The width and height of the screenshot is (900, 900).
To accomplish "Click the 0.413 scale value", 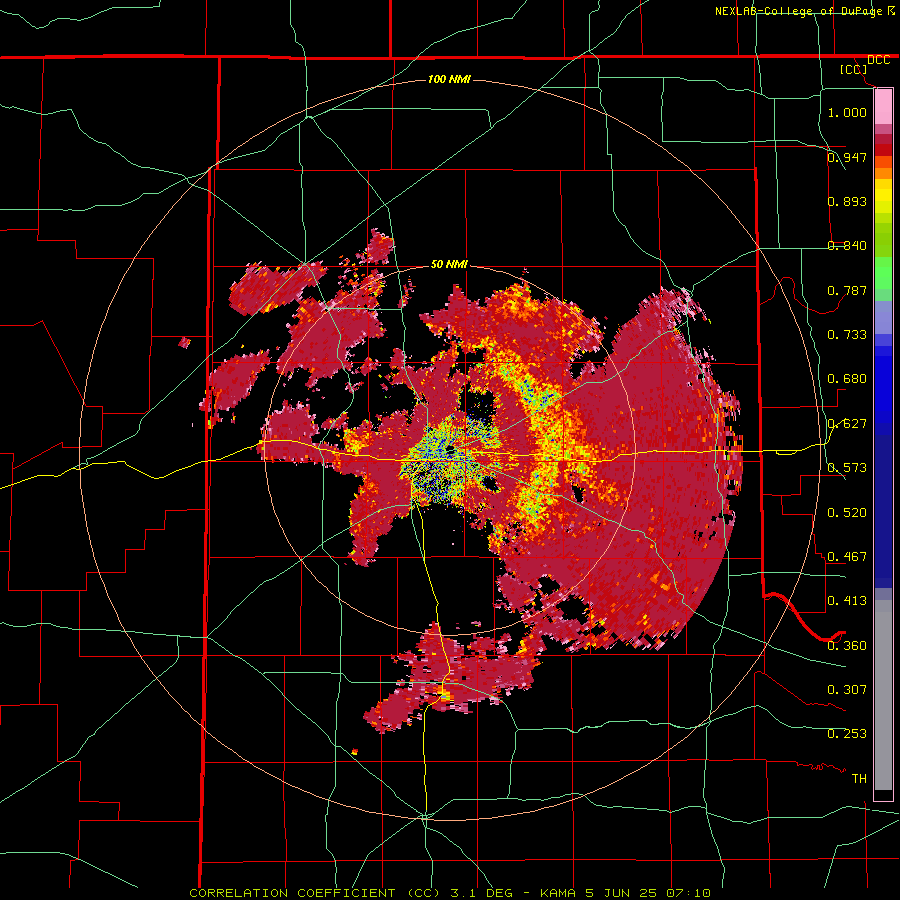I will click(847, 601).
